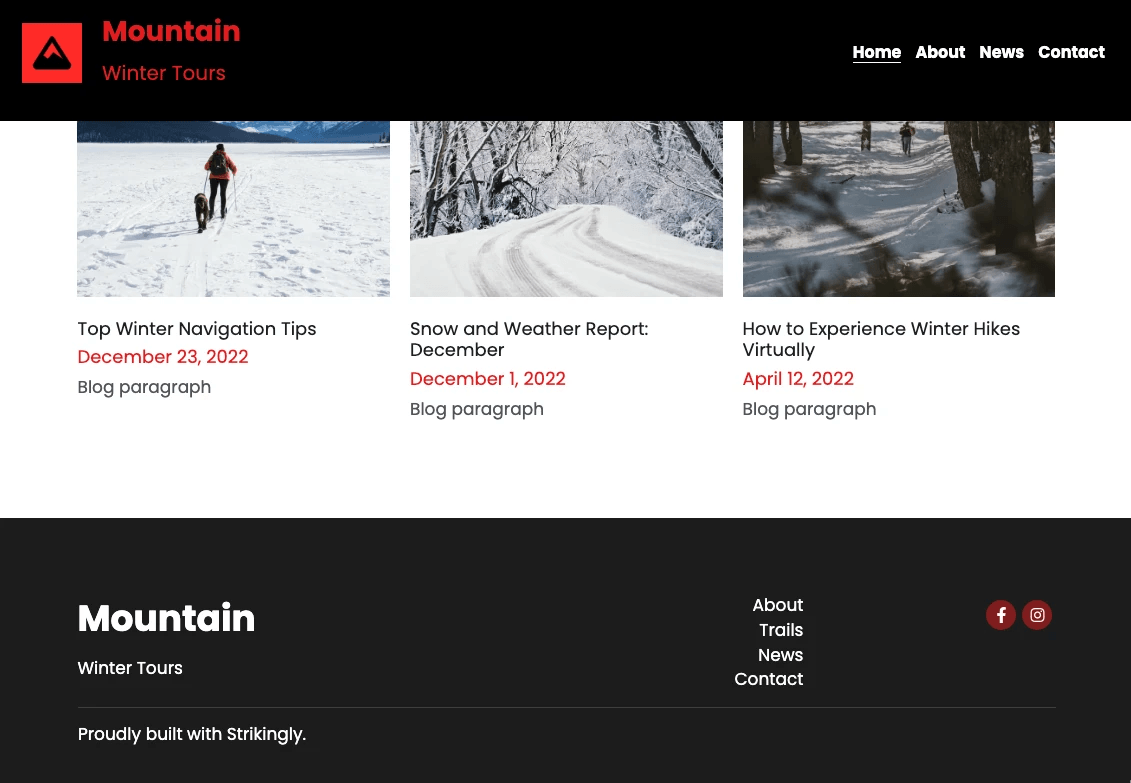The image size is (1131, 783).
Task: Select Home in the navigation bar
Action: coord(877,52)
